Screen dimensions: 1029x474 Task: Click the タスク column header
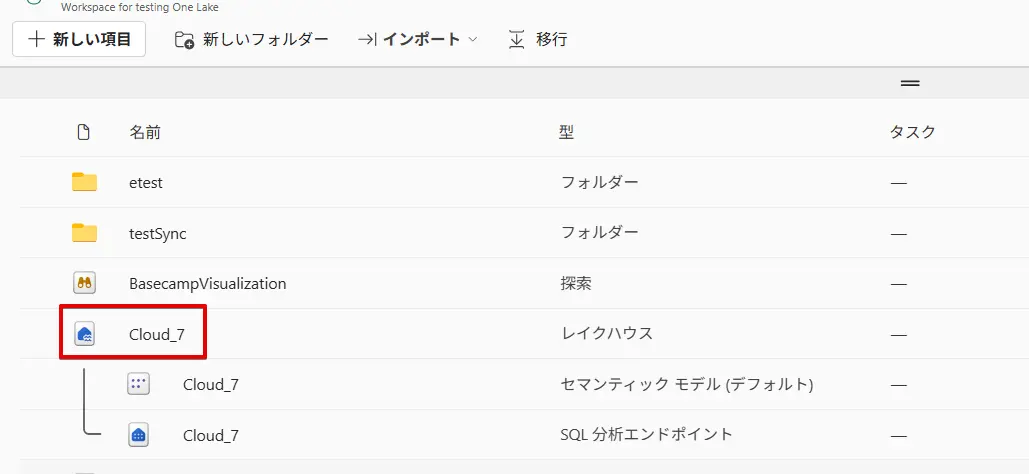(912, 132)
